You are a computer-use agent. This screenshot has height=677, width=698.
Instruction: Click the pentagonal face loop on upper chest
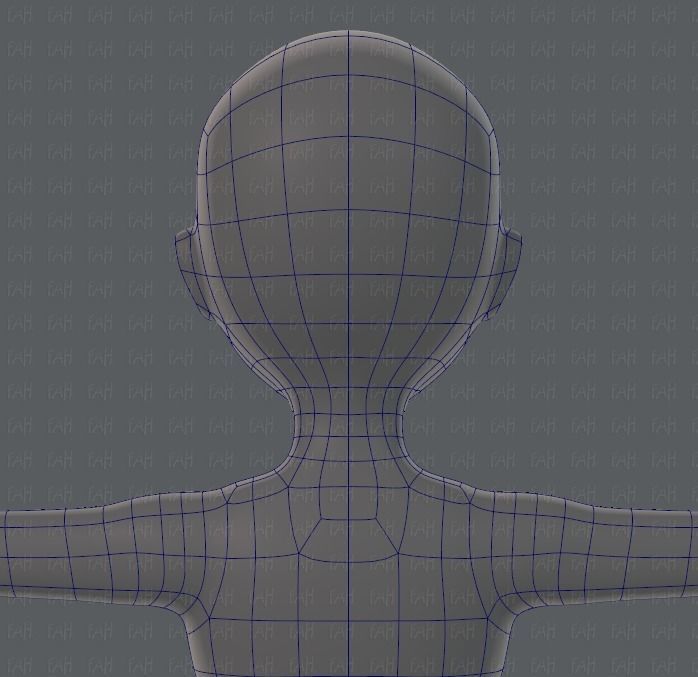[x=348, y=539]
